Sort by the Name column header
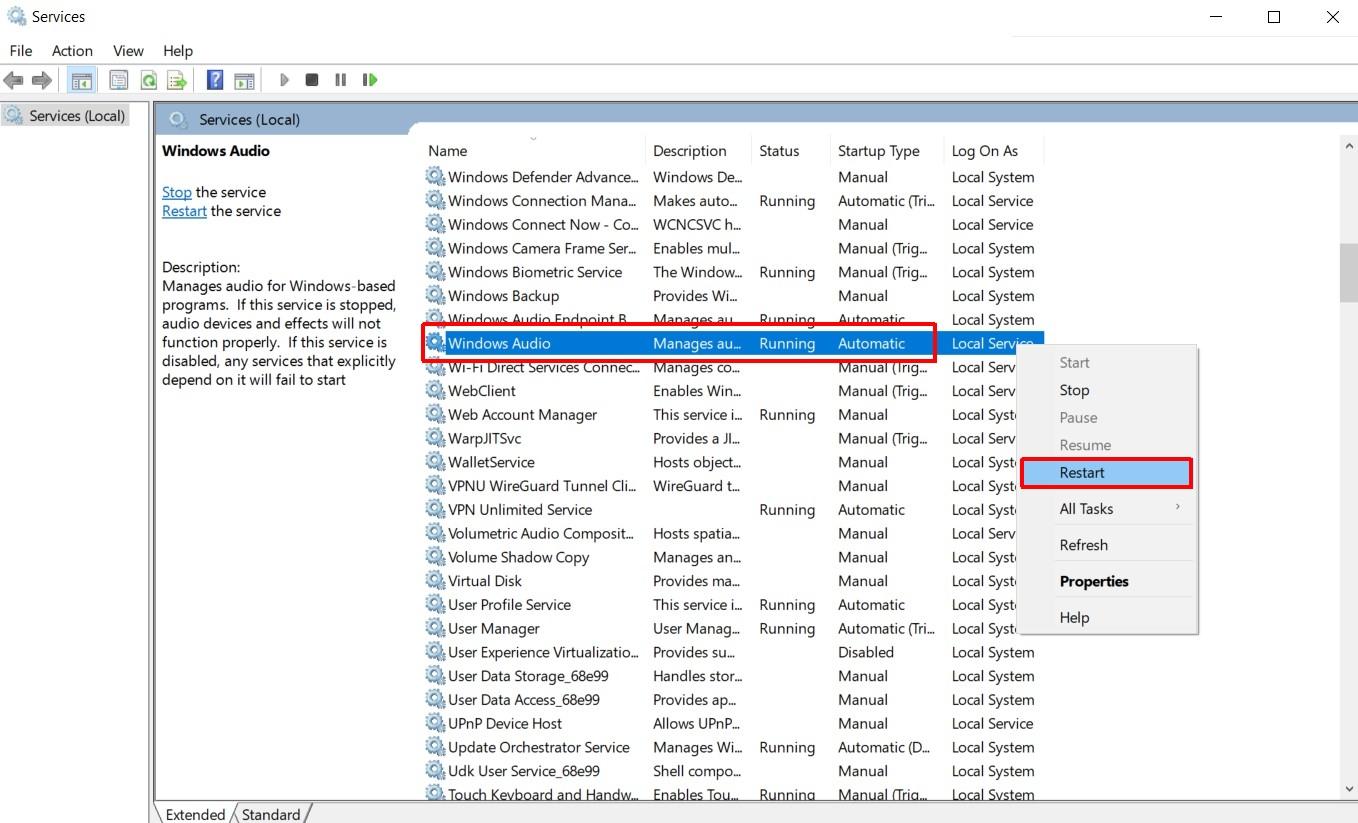The image size is (1358, 823). point(533,151)
